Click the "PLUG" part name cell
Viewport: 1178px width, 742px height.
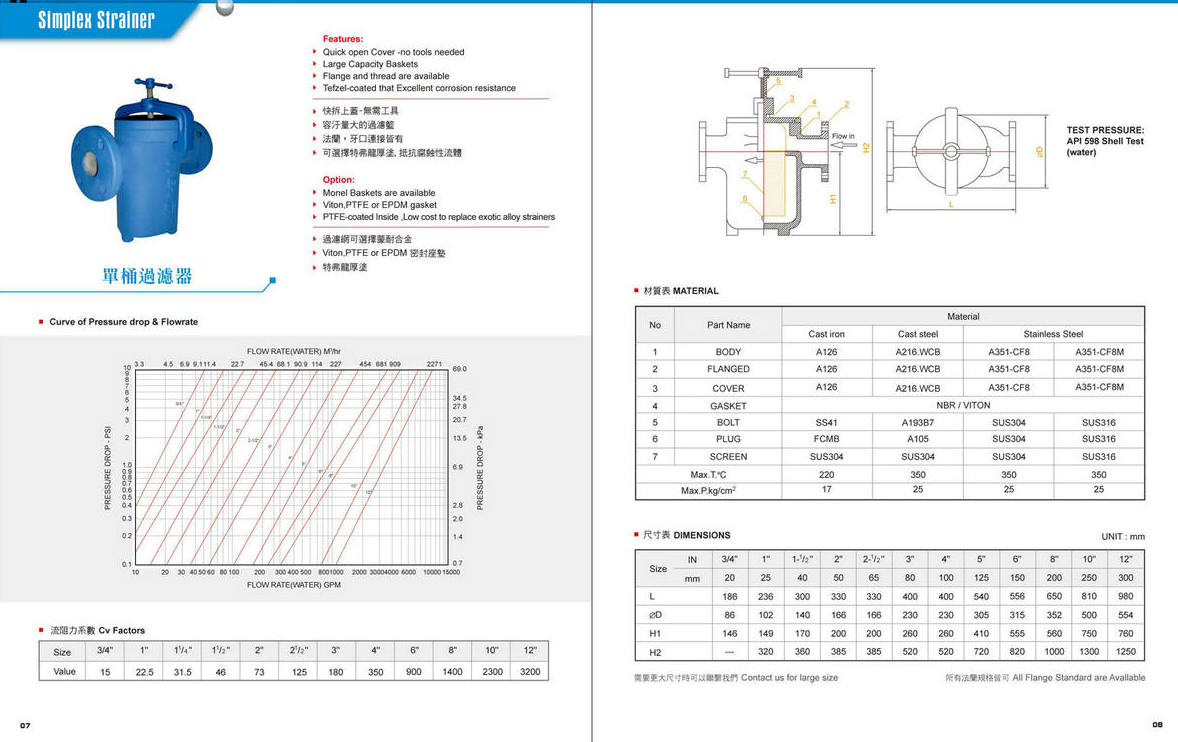point(728,439)
